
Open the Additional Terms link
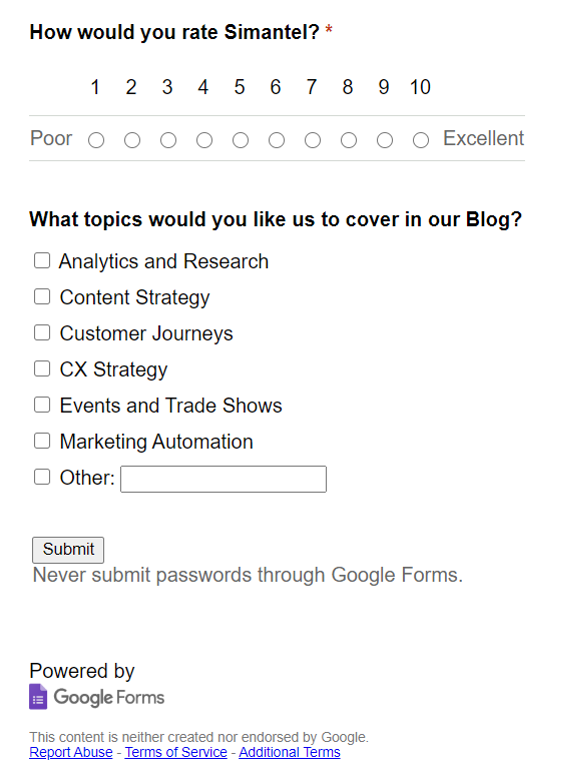pyautogui.click(x=290, y=752)
